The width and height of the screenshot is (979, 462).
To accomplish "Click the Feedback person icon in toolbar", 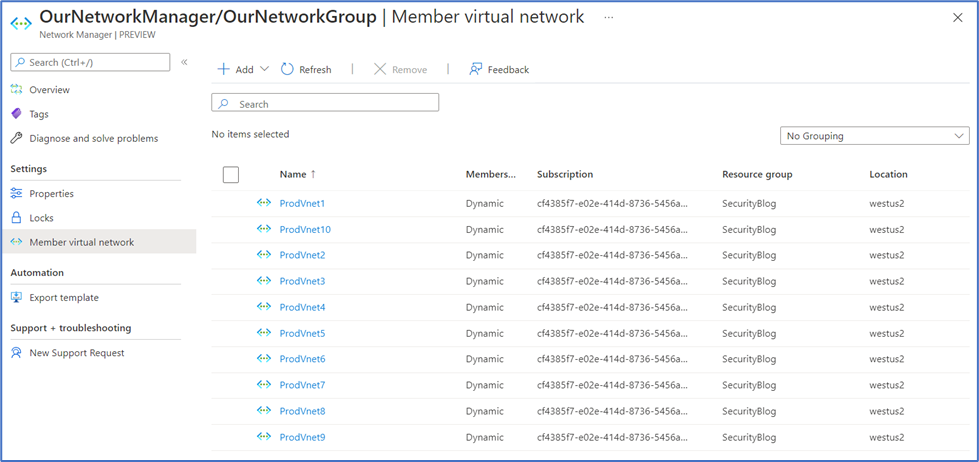I will click(475, 69).
